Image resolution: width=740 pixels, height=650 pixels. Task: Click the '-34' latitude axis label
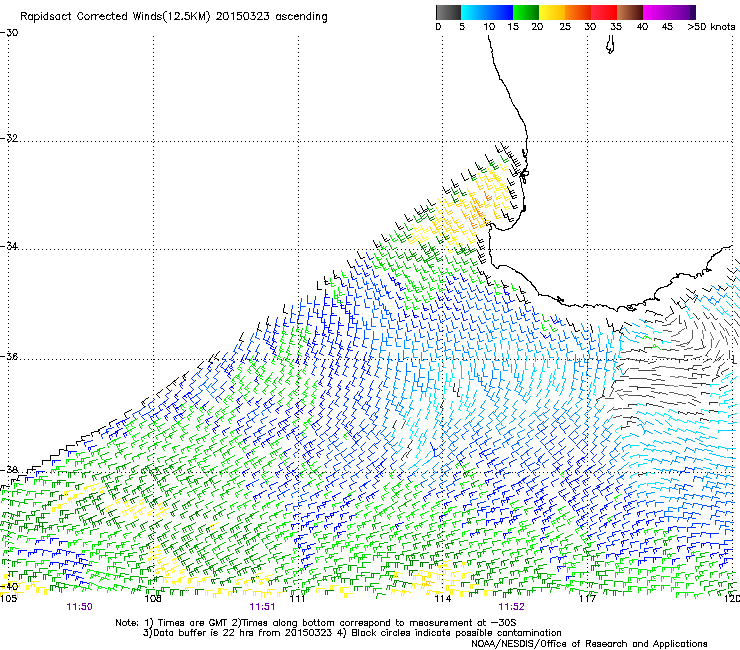pos(9,246)
